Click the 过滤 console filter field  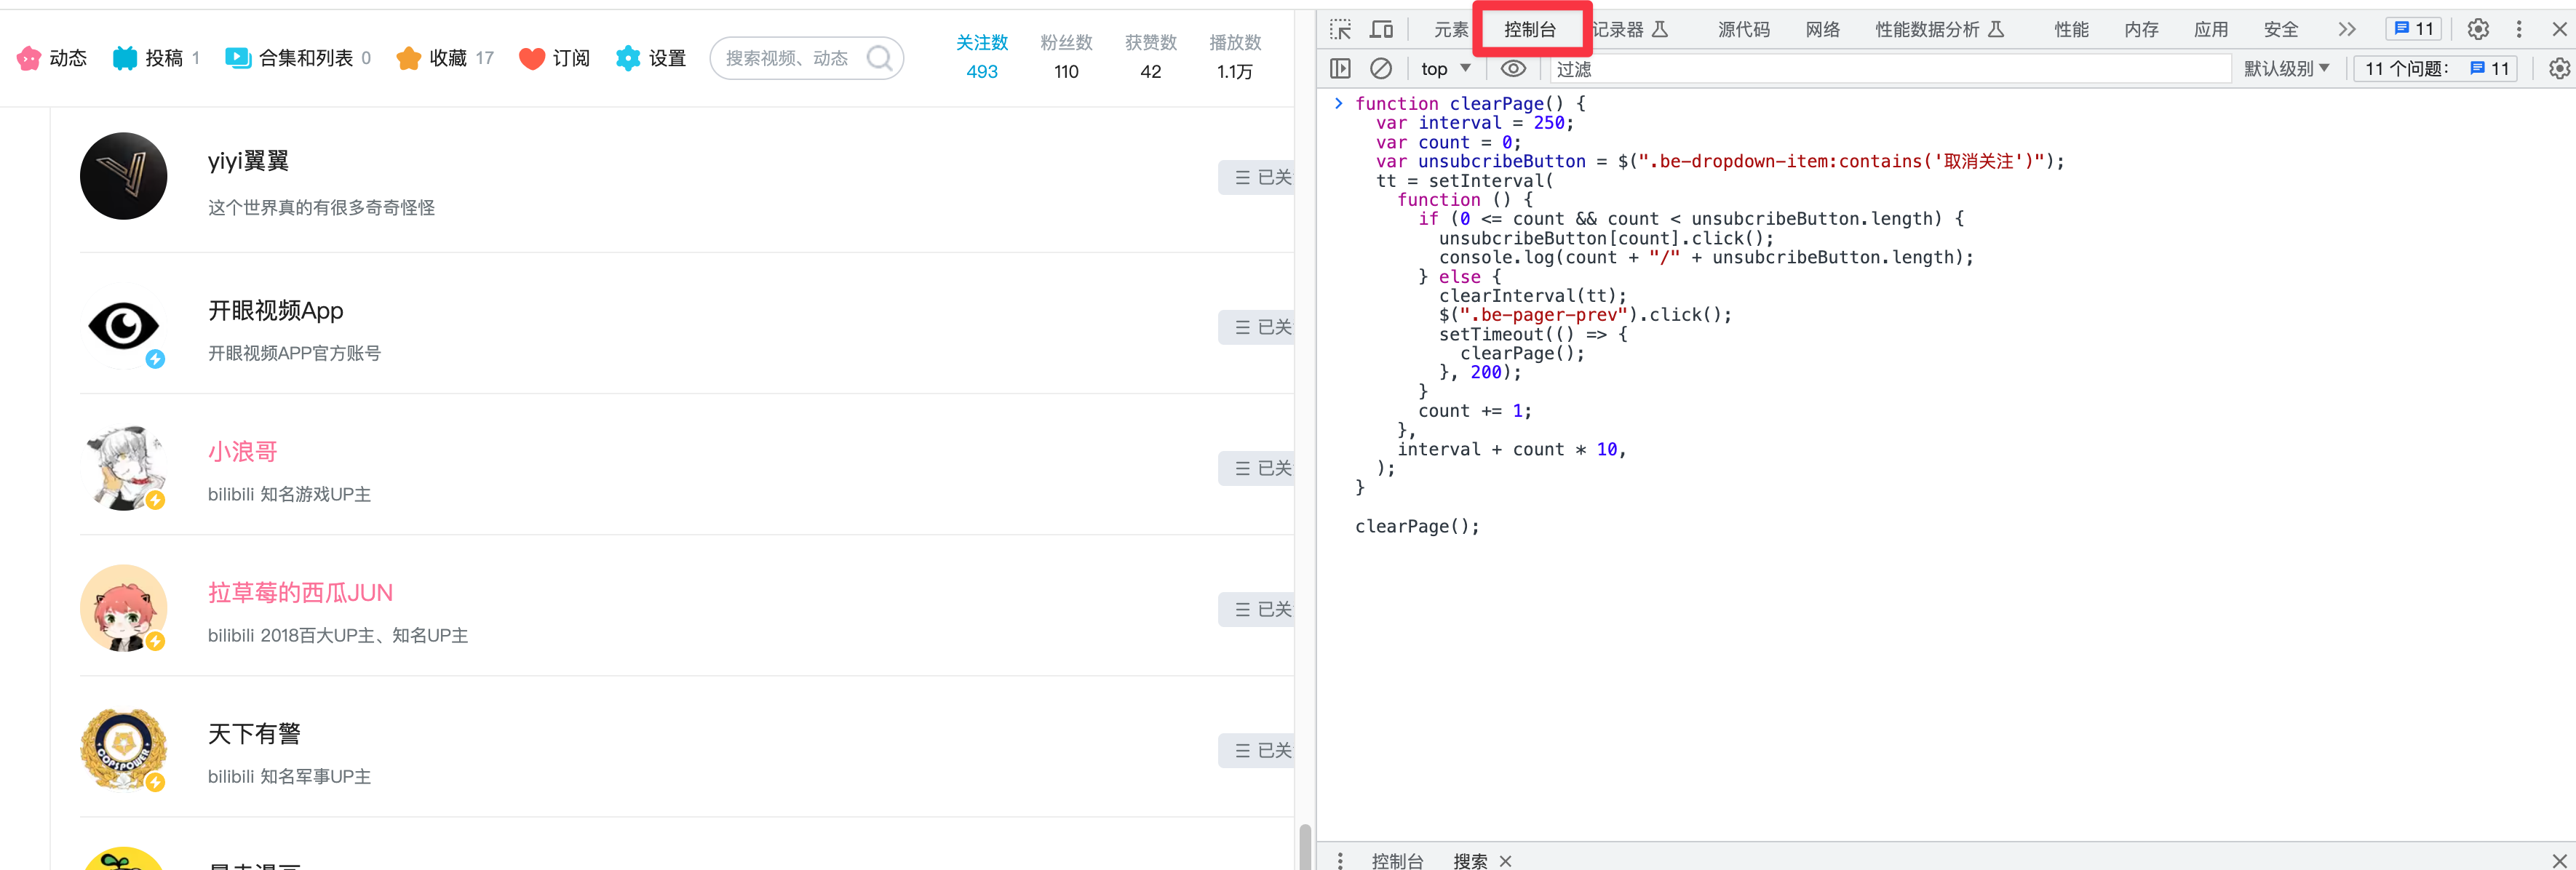(x=1888, y=68)
